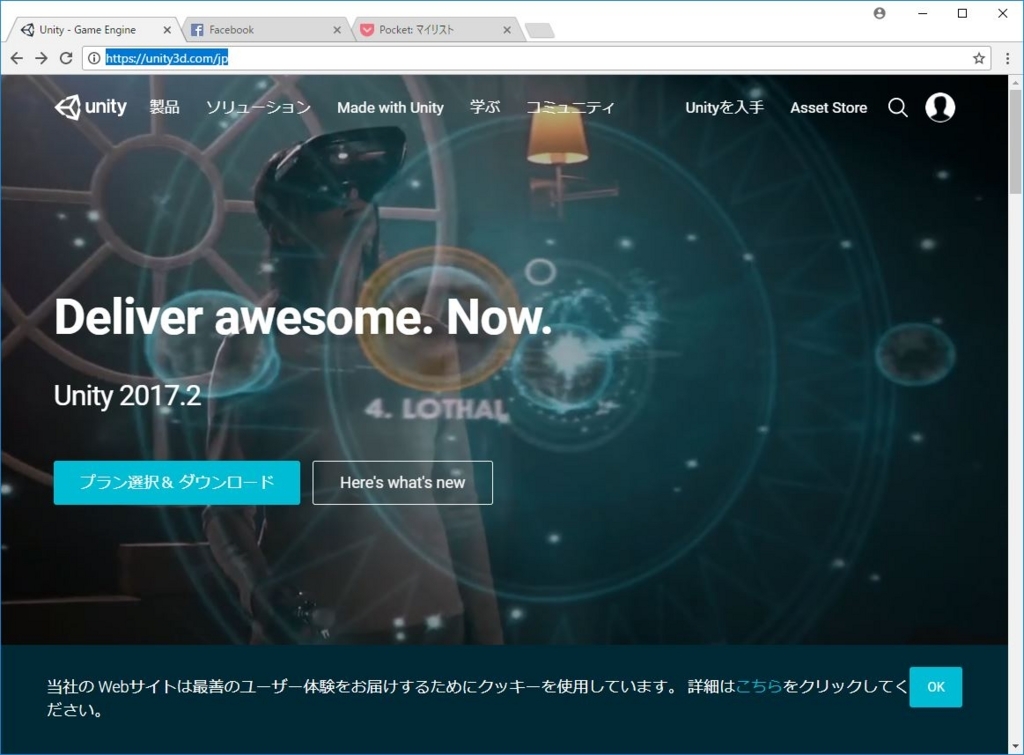Open the ソリューション navigation menu
The height and width of the screenshot is (755, 1024).
tap(258, 107)
